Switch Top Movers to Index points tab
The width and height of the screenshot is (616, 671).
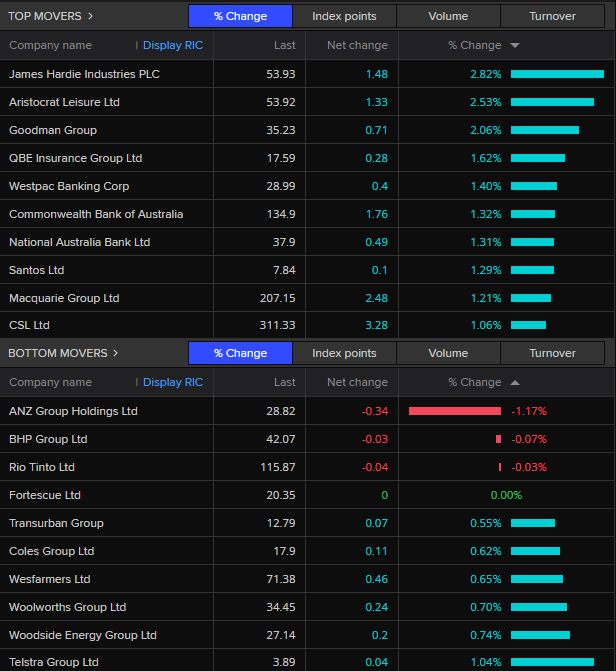click(344, 16)
